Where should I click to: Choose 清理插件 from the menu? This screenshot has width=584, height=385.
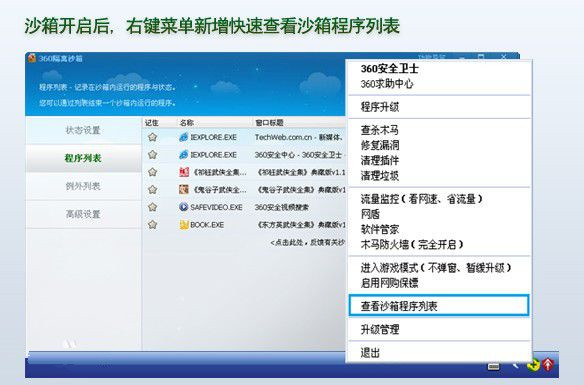[x=380, y=160]
